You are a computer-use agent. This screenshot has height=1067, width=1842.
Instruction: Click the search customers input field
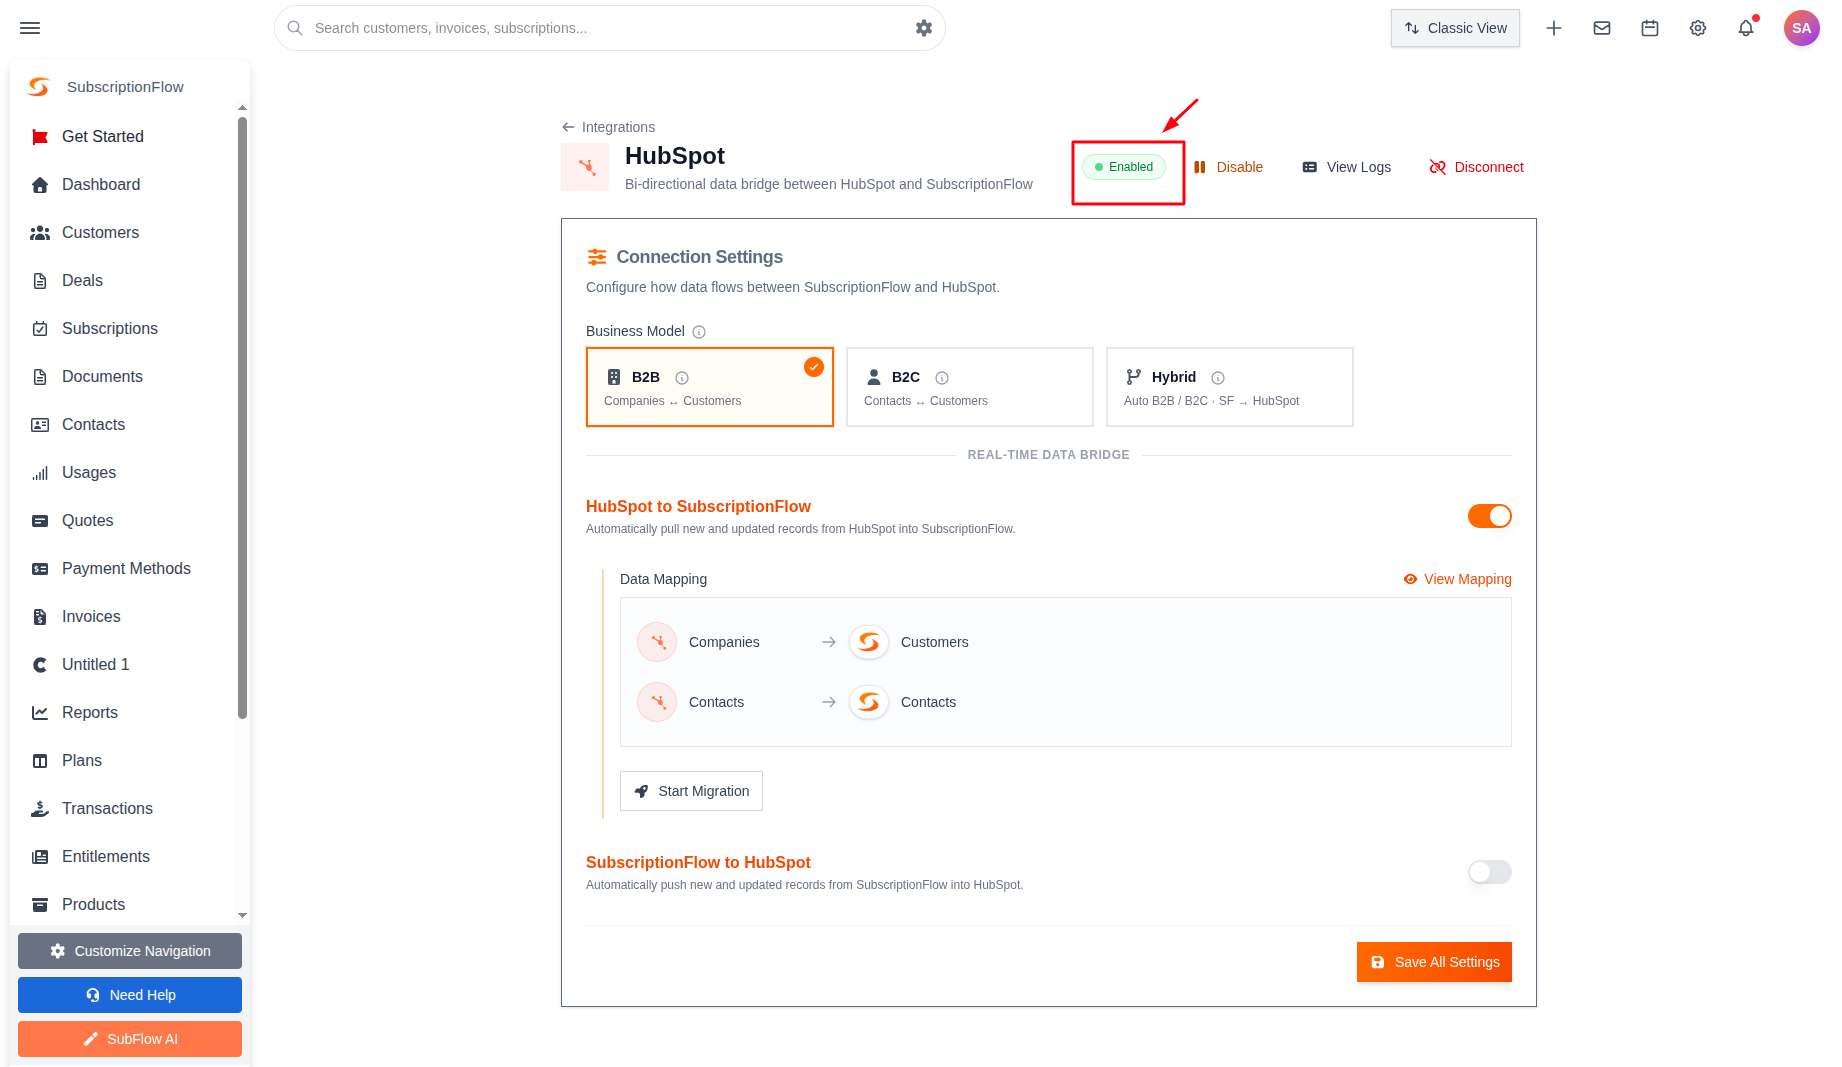610,28
